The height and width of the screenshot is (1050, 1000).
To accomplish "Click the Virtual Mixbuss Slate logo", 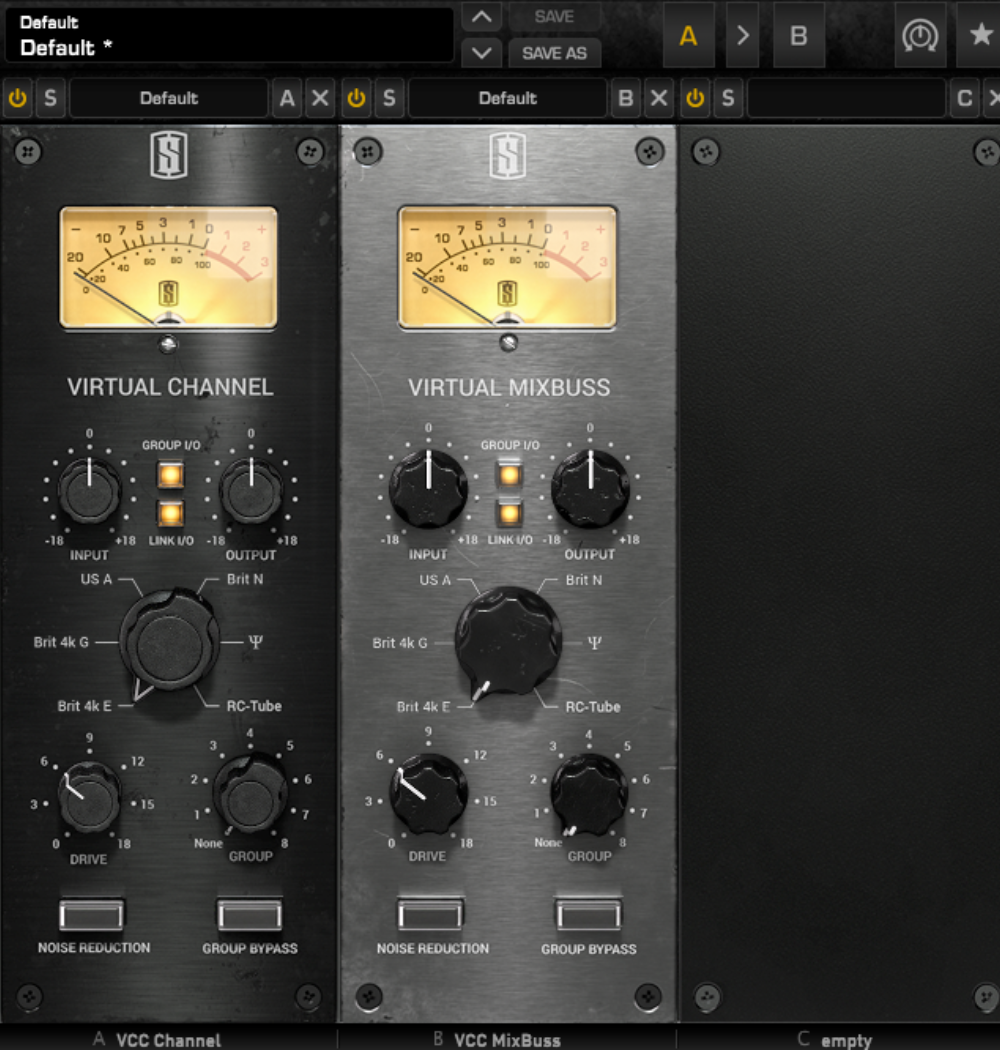I will tap(507, 156).
